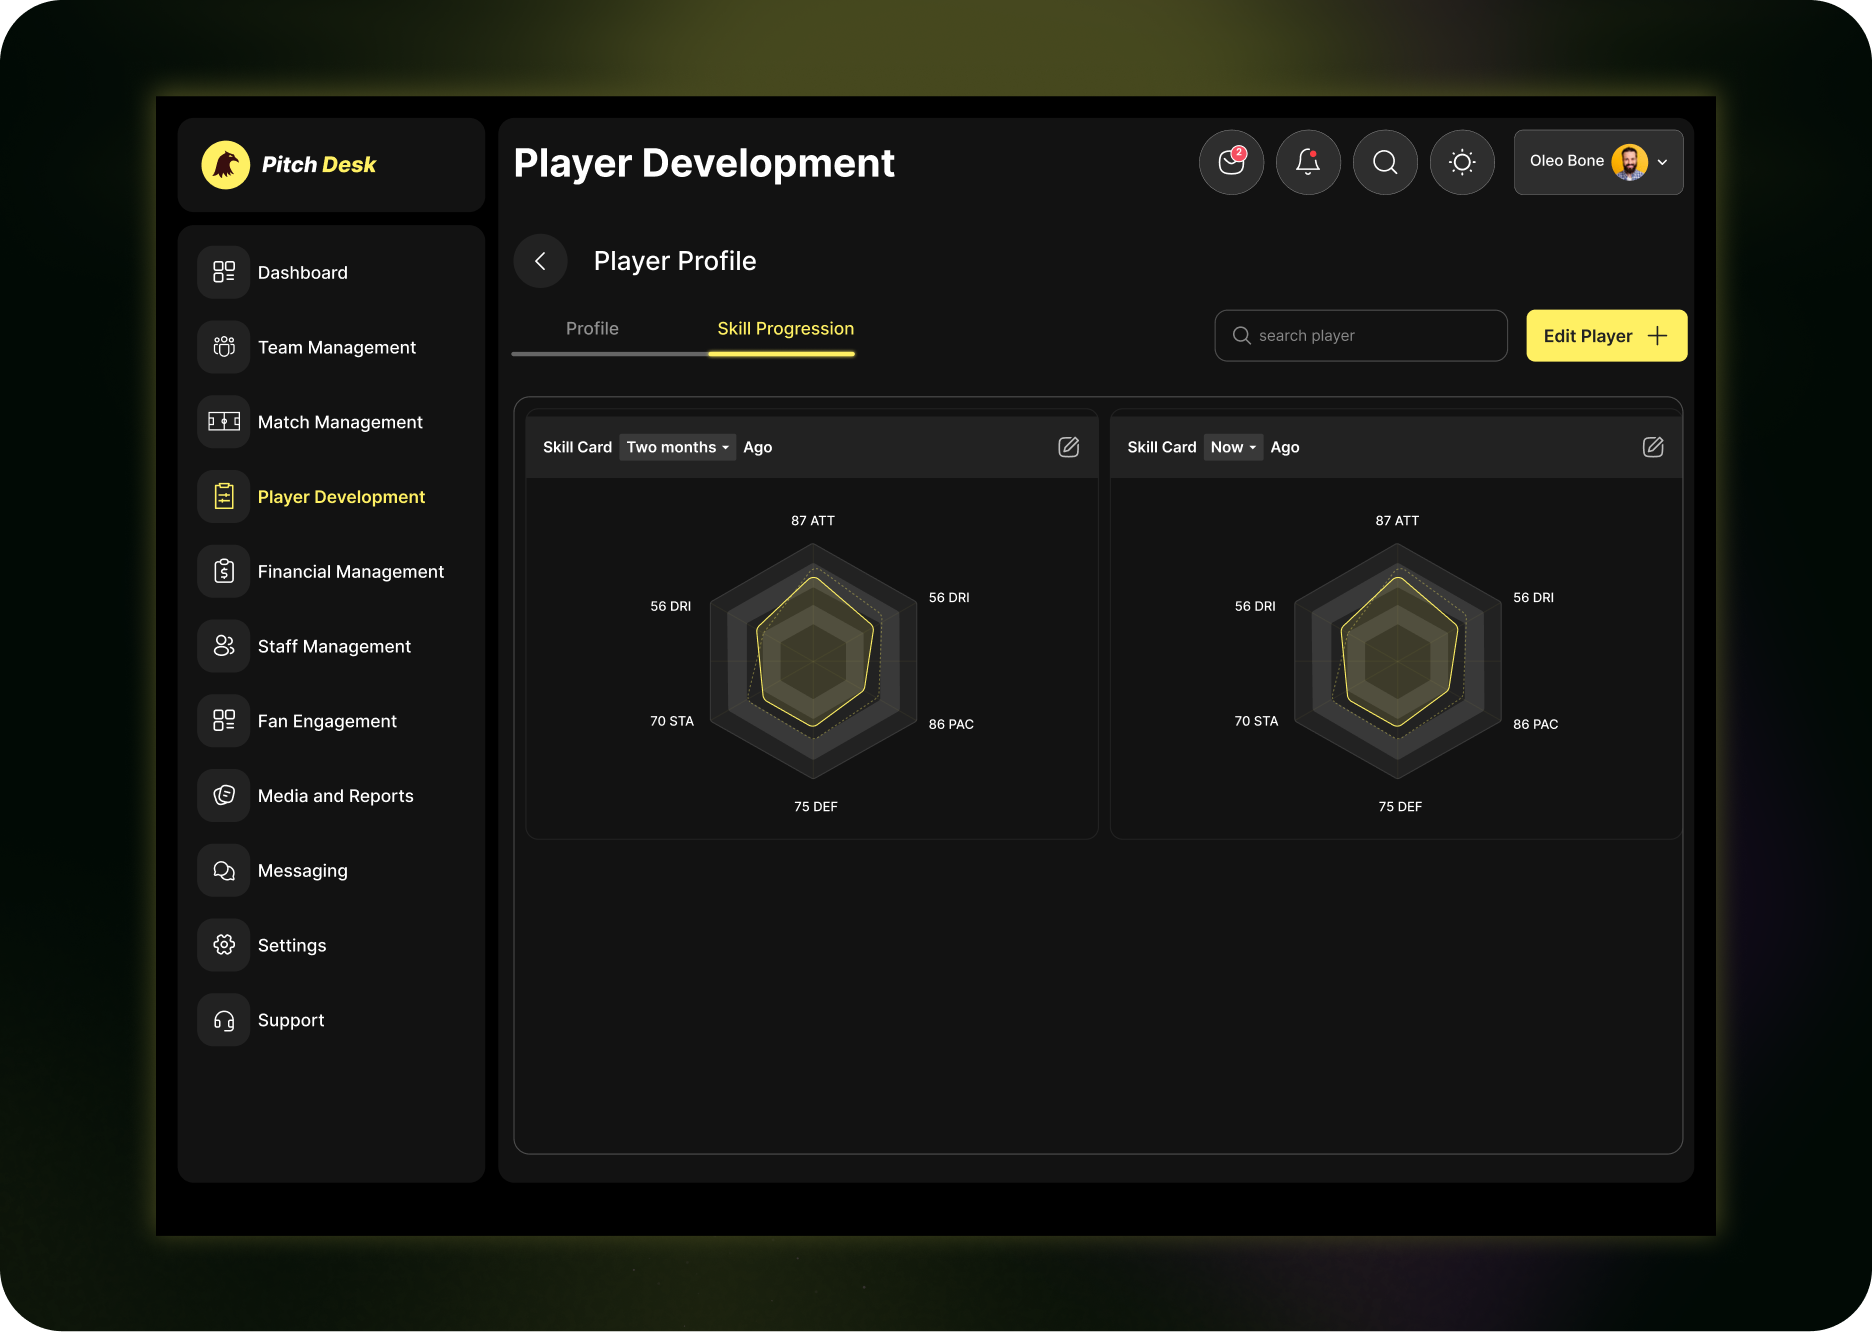1872x1332 pixels.
Task: Click the header search magnifier icon
Action: (x=1385, y=162)
